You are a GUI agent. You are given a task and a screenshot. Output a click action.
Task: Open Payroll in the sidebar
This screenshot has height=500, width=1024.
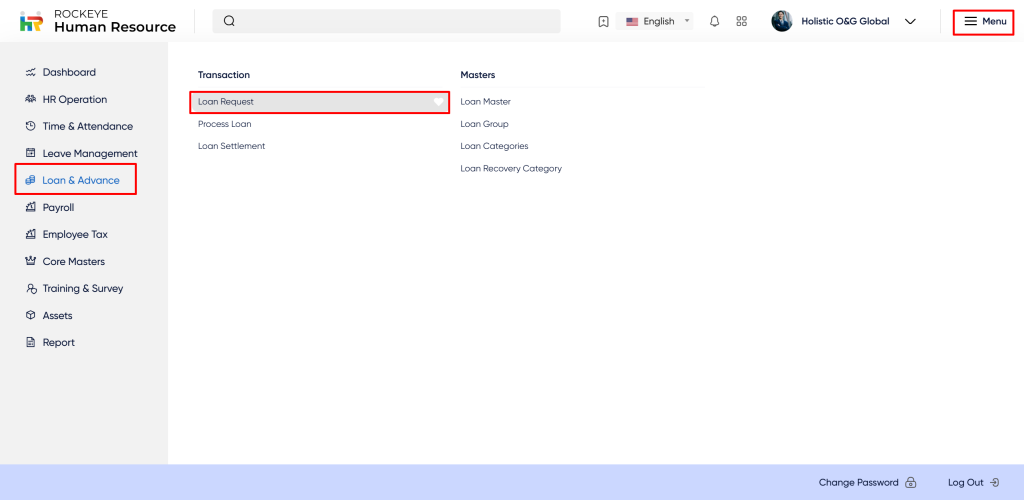click(x=58, y=207)
